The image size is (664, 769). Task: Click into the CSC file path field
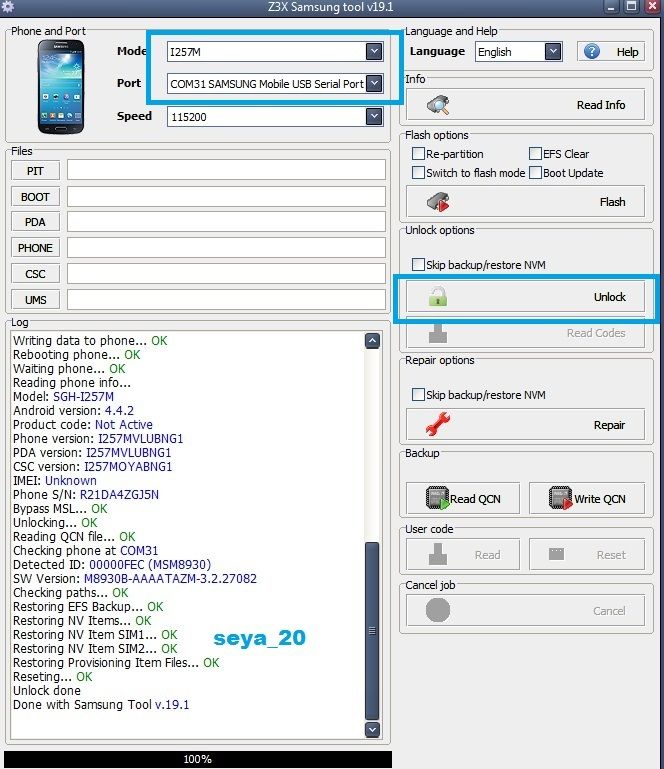[x=226, y=274]
